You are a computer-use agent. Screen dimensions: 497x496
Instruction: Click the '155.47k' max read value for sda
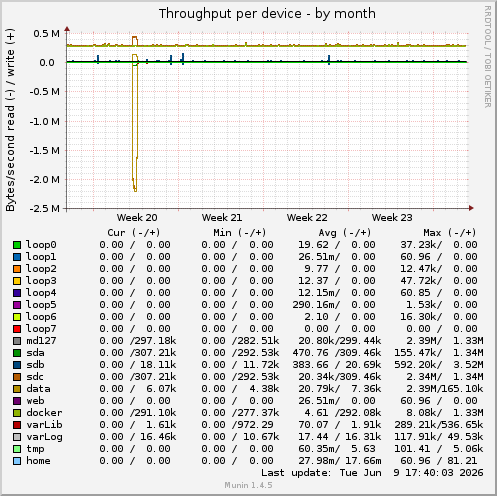coord(415,353)
